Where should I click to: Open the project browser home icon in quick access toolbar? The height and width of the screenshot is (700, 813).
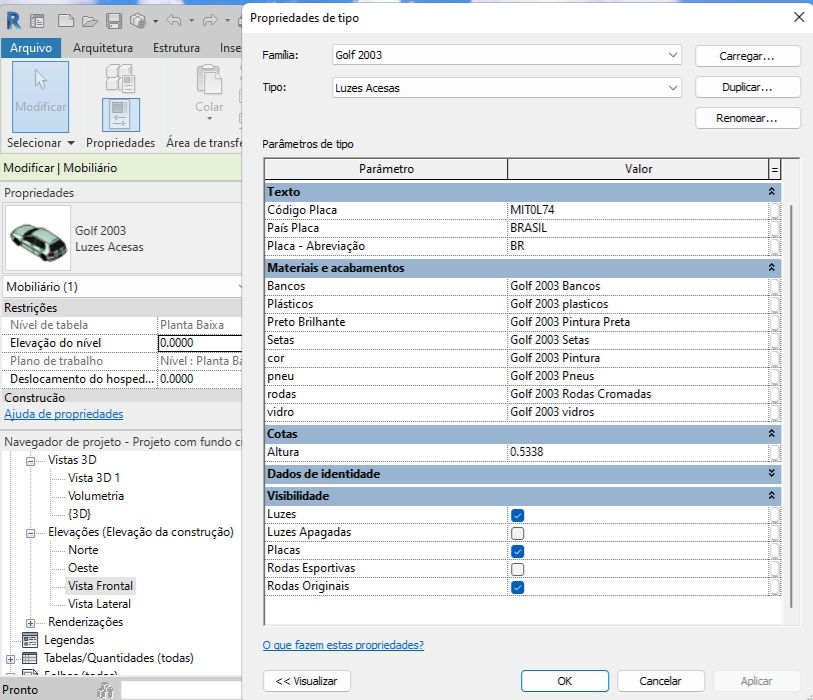(x=37, y=21)
